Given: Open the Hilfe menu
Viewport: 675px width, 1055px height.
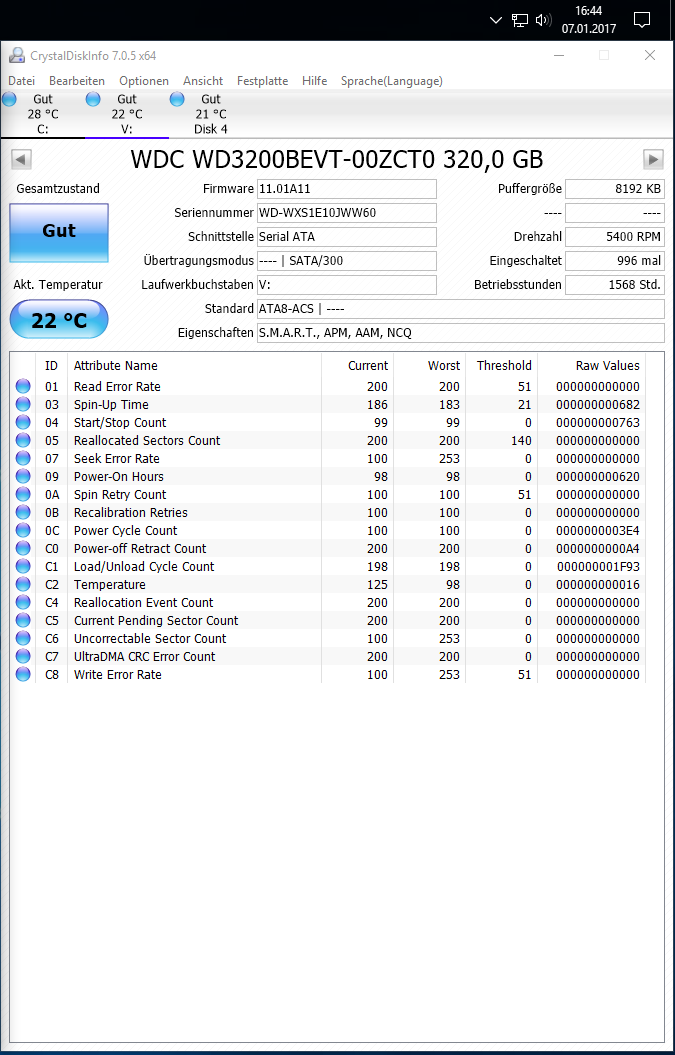Looking at the screenshot, I should [x=314, y=81].
